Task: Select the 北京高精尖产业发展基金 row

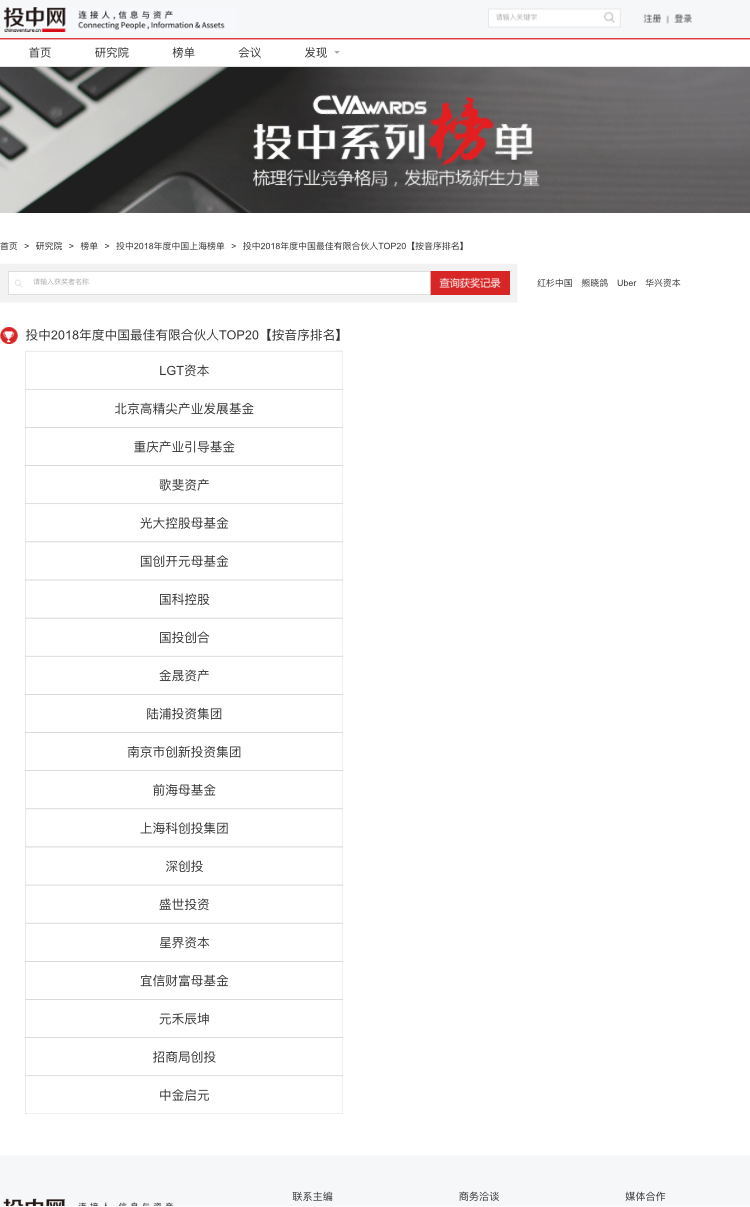Action: coord(184,409)
